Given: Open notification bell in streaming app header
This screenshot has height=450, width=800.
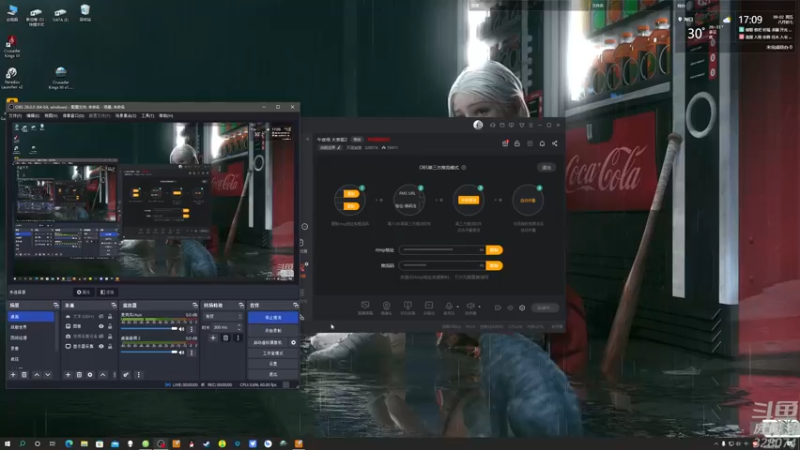Looking at the screenshot, I should (542, 143).
